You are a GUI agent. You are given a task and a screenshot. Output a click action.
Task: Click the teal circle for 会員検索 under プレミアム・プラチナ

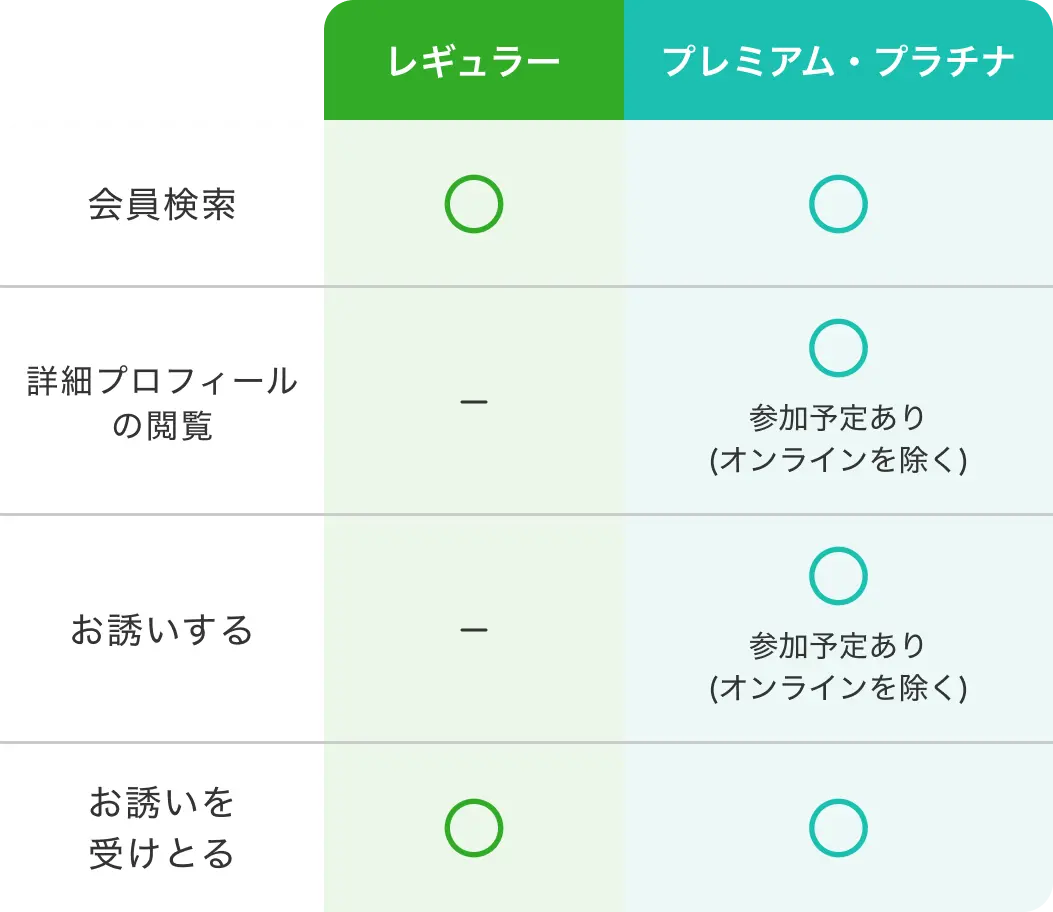coord(838,205)
